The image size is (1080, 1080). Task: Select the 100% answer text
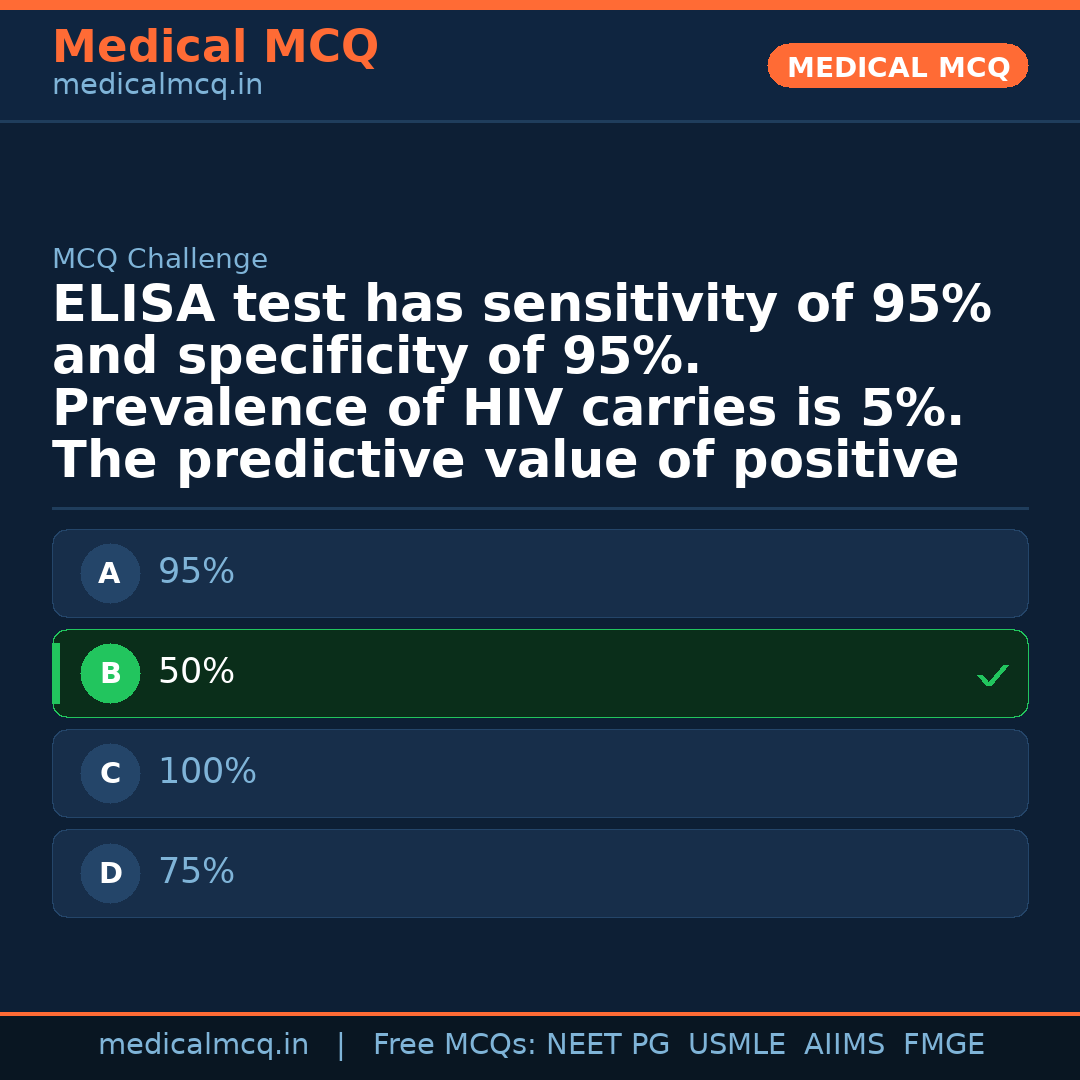[207, 772]
